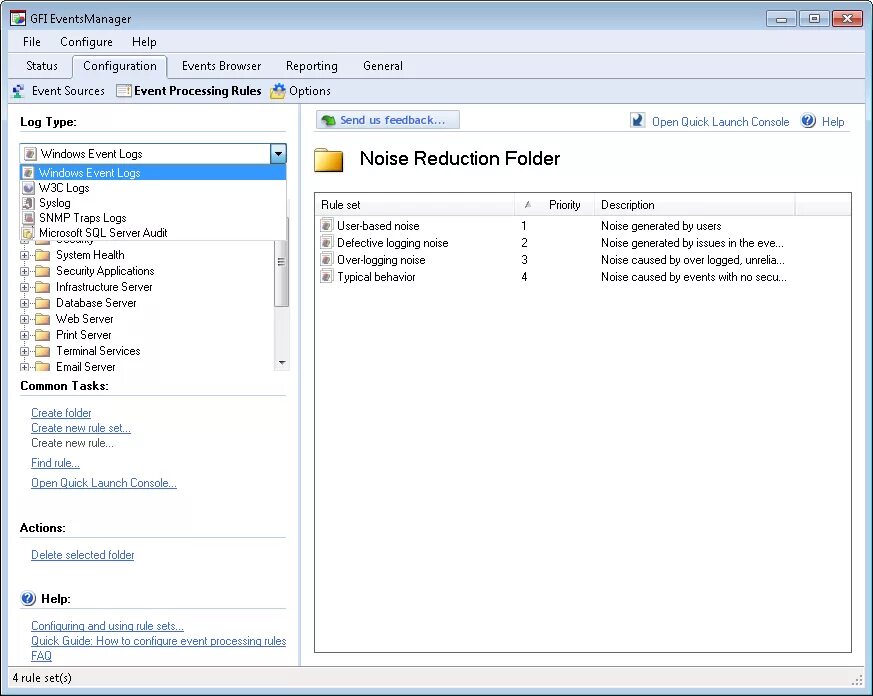Expand the Web Server tree node
This screenshot has height=696, width=873.
point(24,320)
